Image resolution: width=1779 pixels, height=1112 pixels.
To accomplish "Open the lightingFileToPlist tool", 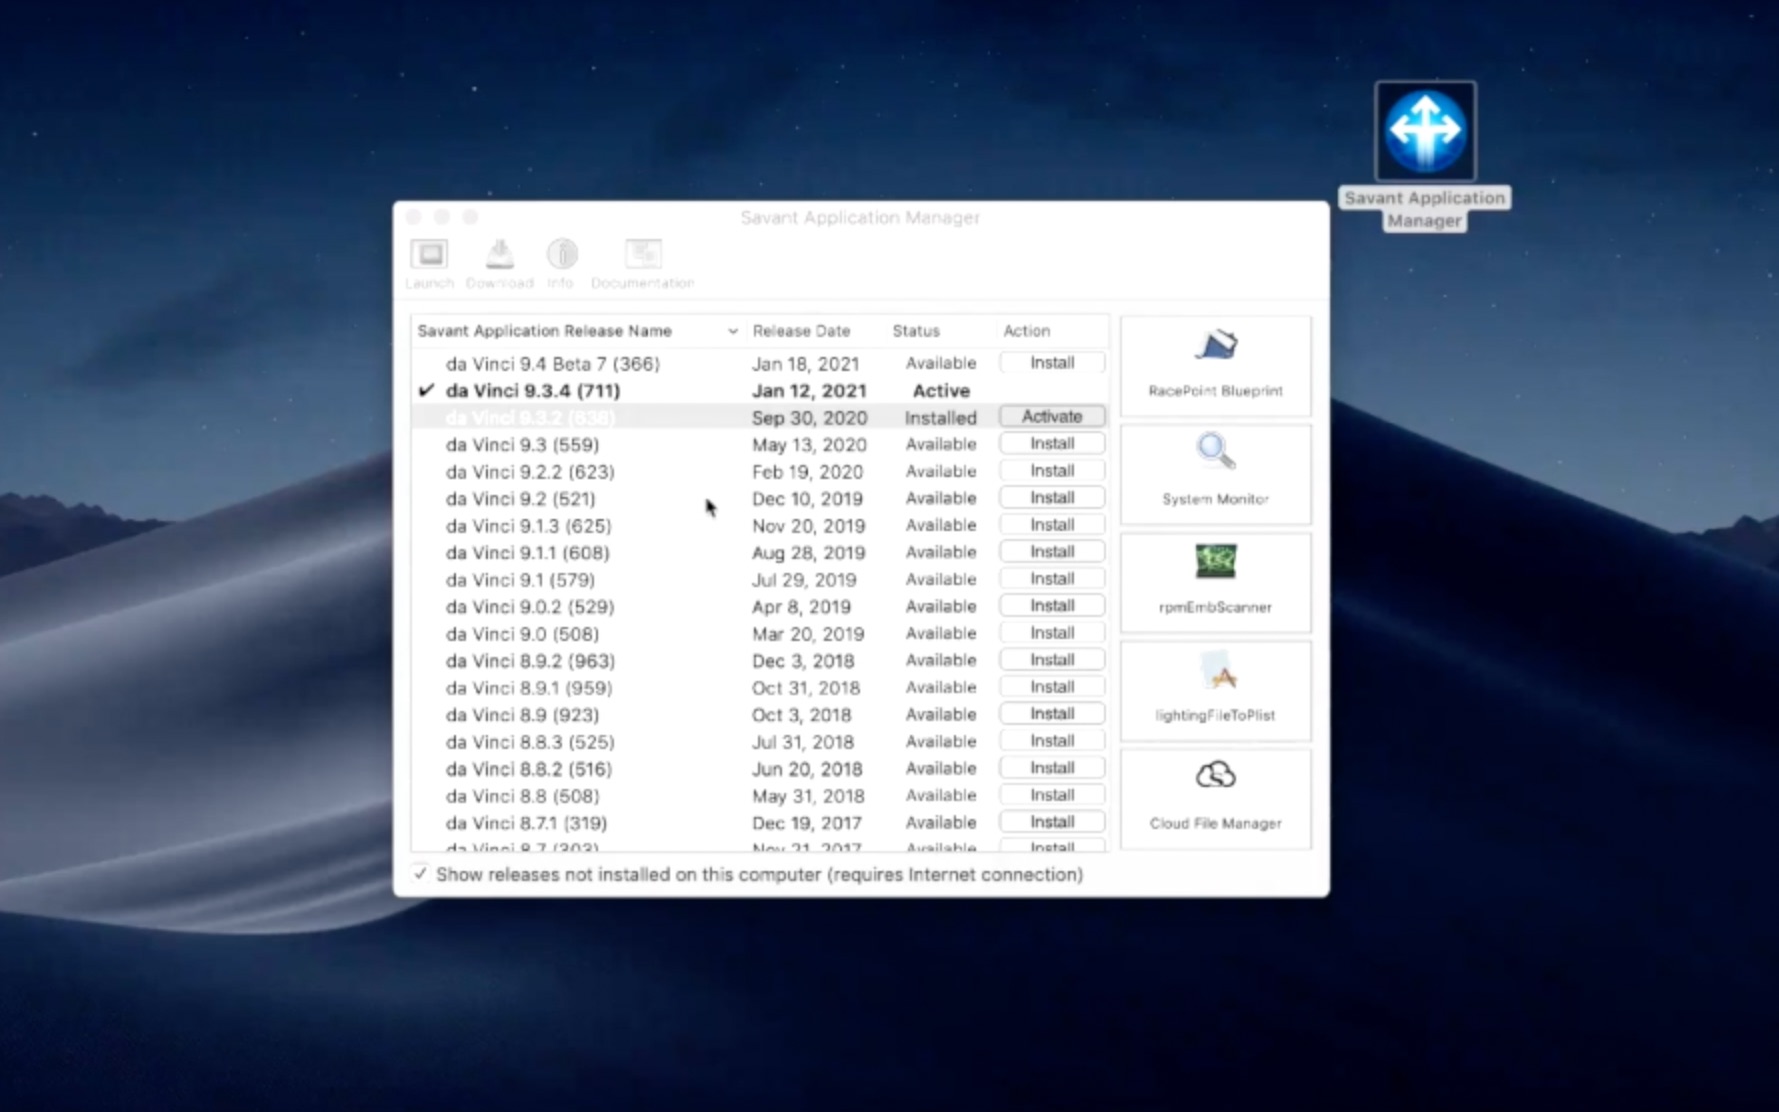I will pos(1215,690).
